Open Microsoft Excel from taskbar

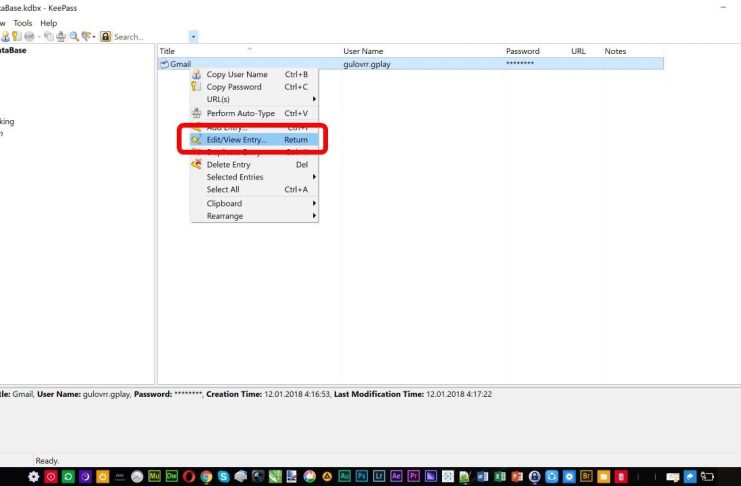[500, 477]
